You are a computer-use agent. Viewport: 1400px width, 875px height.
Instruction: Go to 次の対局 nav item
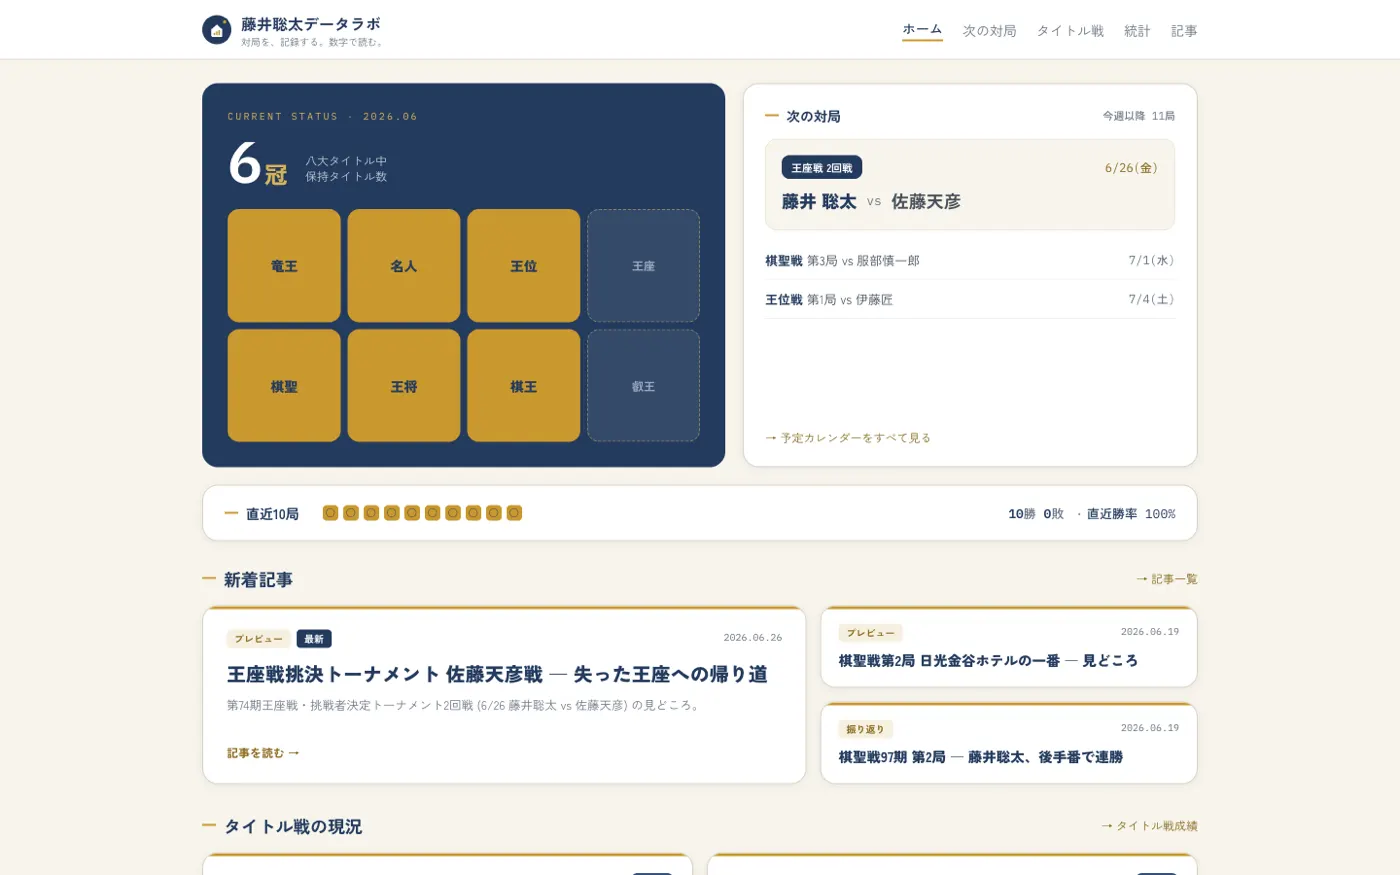coord(989,31)
